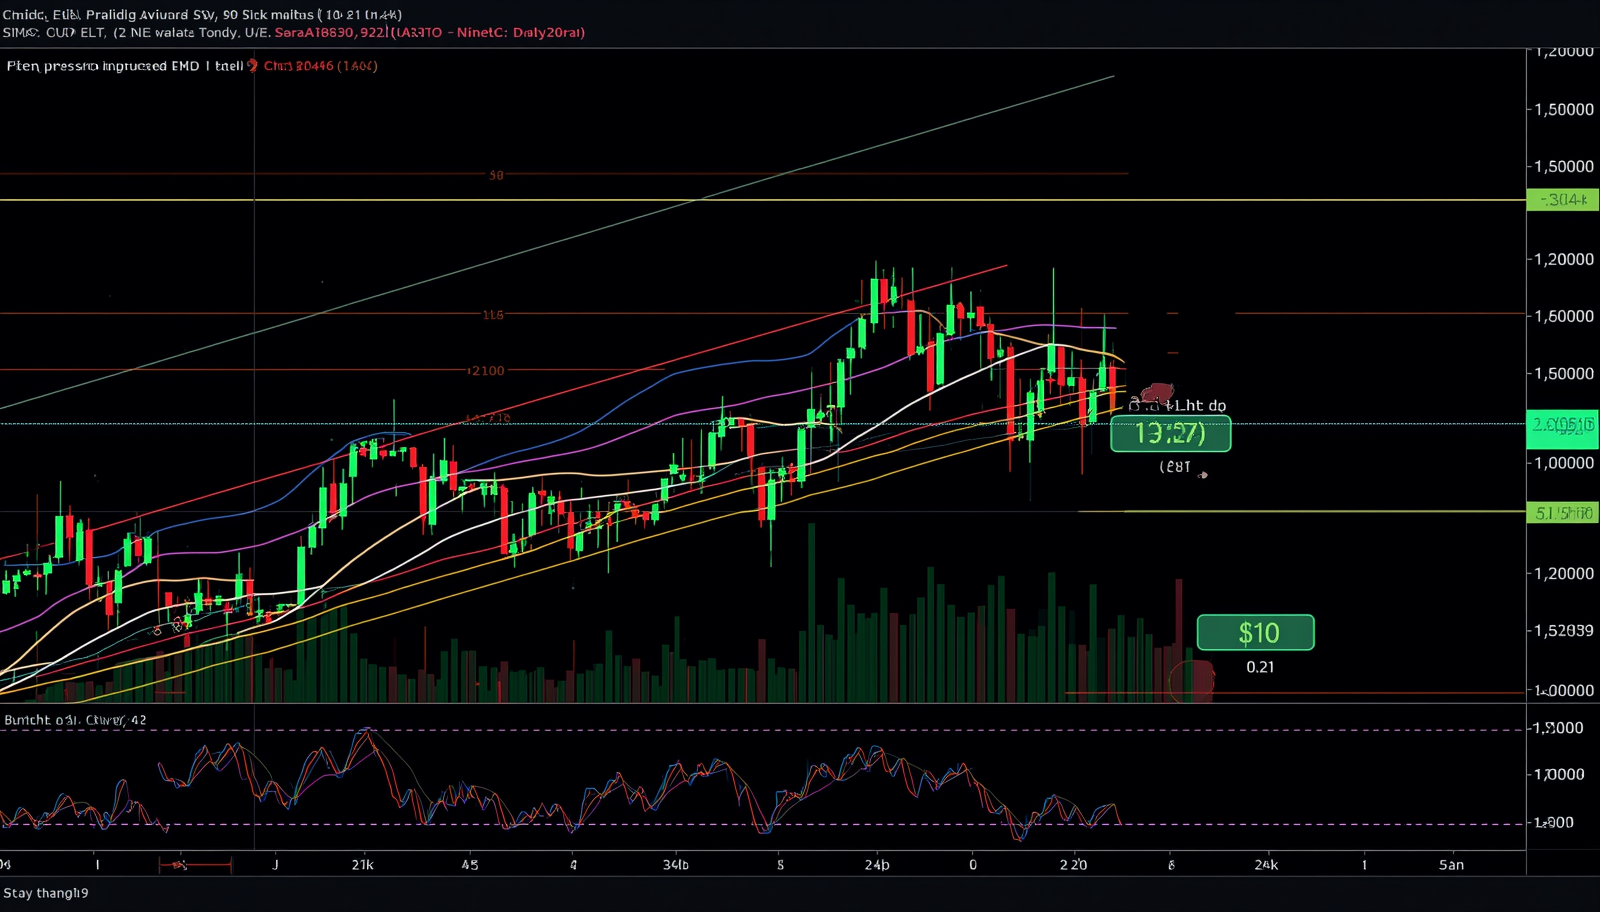Click the "34b" time axis label
1600x912 pixels.
click(x=676, y=865)
